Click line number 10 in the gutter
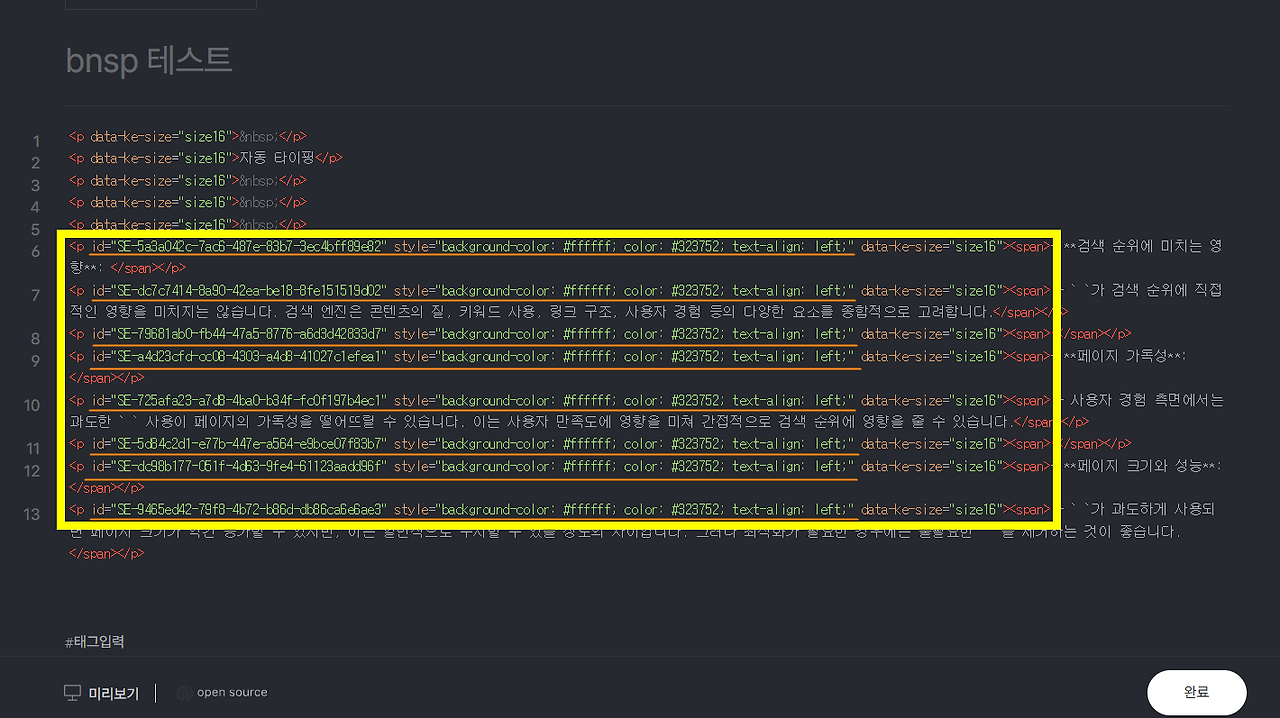Viewport: 1280px width, 718px height. pos(33,405)
